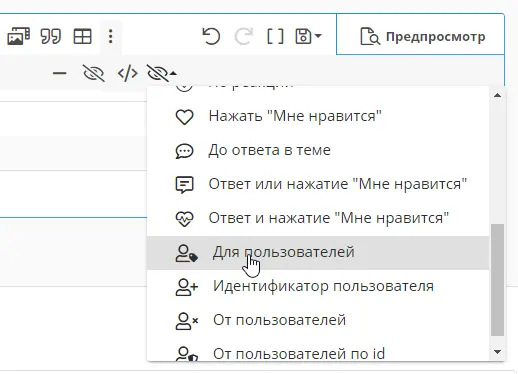
Task: Insert quote block icon
Action: pos(51,36)
